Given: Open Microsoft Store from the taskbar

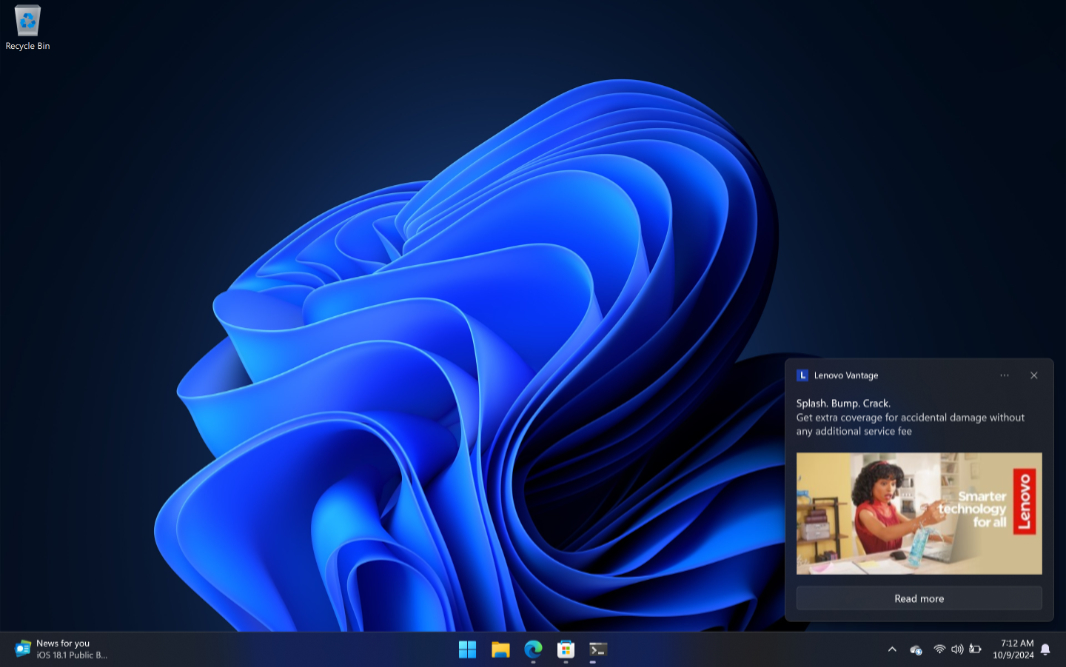Looking at the screenshot, I should coord(566,649).
